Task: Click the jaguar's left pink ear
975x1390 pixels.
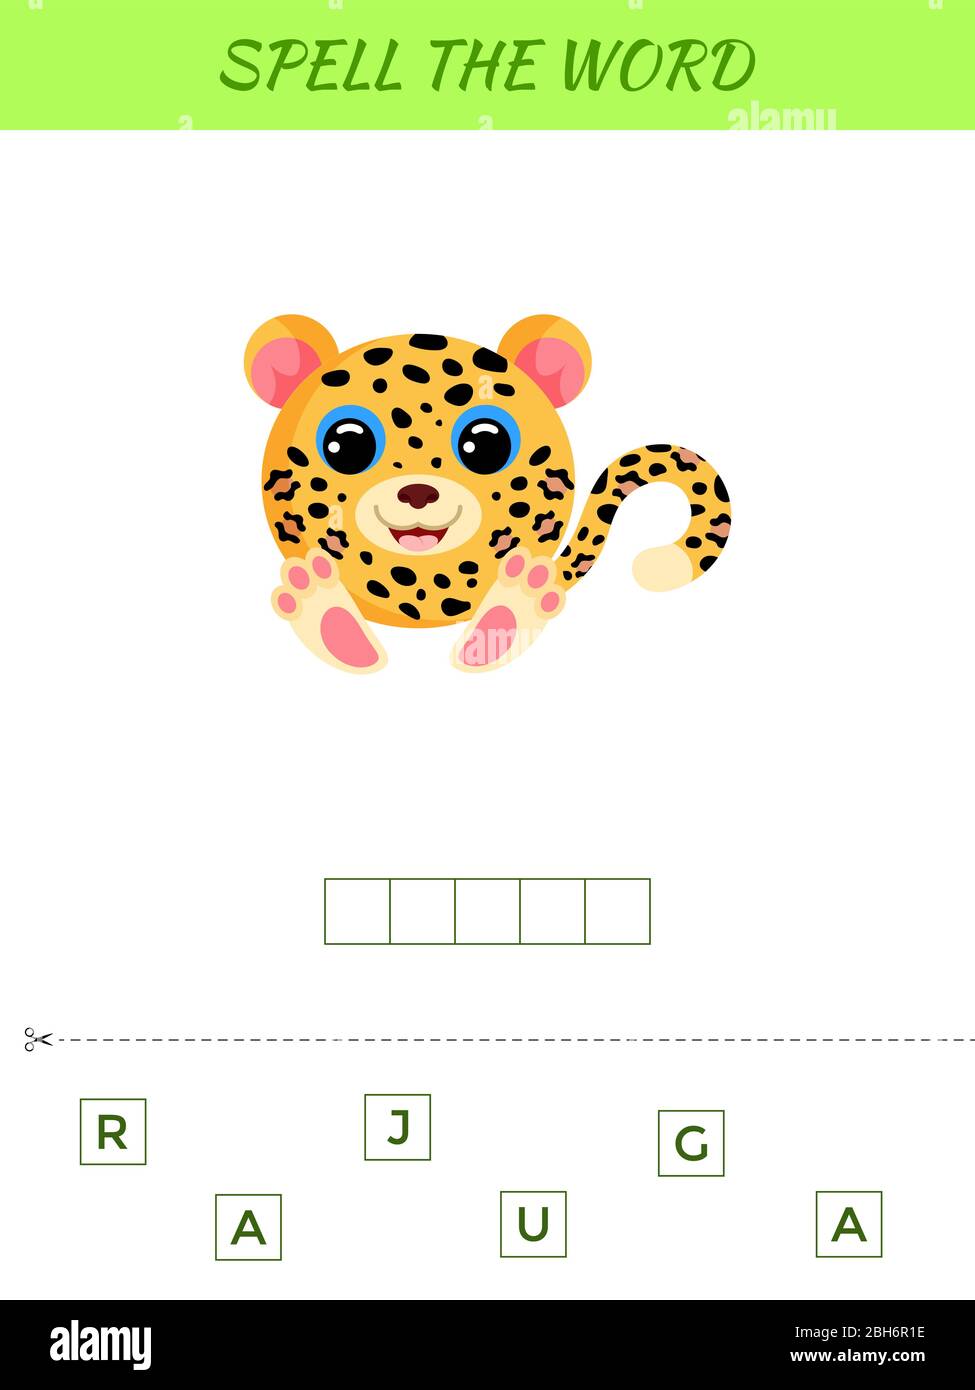Action: (289, 361)
